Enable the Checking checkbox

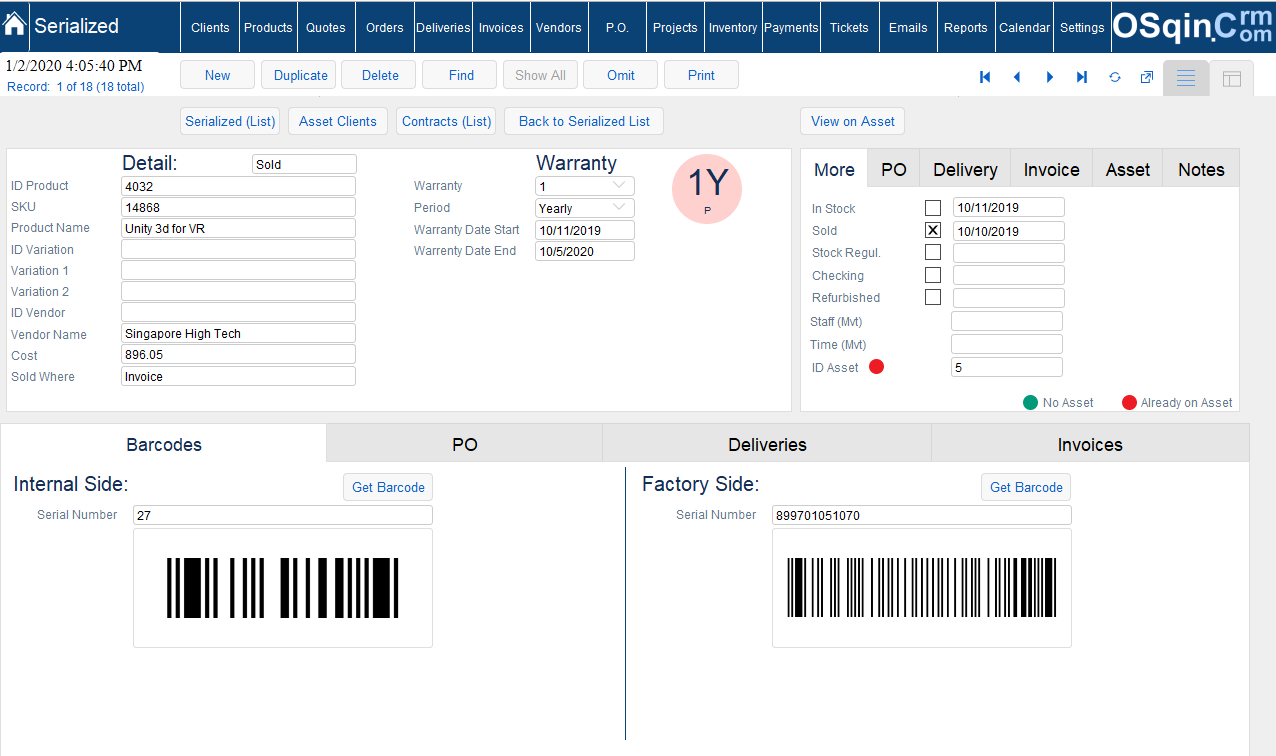(x=933, y=275)
